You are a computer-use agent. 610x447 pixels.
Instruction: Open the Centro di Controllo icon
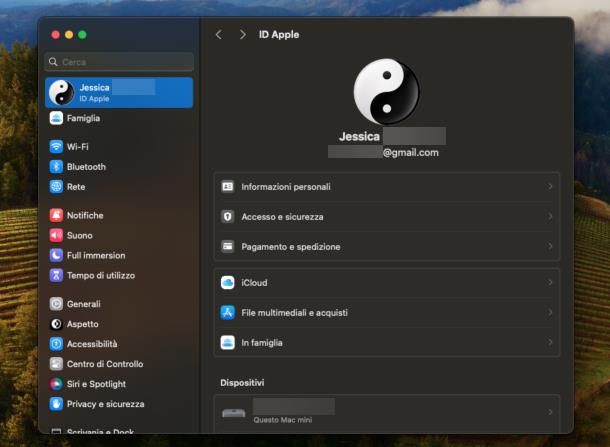56,364
